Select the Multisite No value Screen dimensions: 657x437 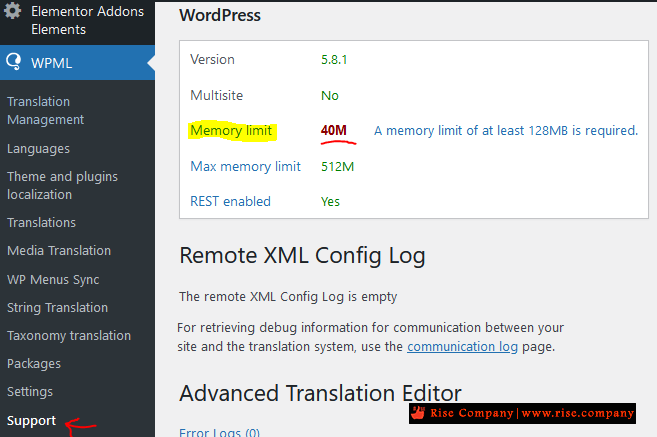coord(330,96)
